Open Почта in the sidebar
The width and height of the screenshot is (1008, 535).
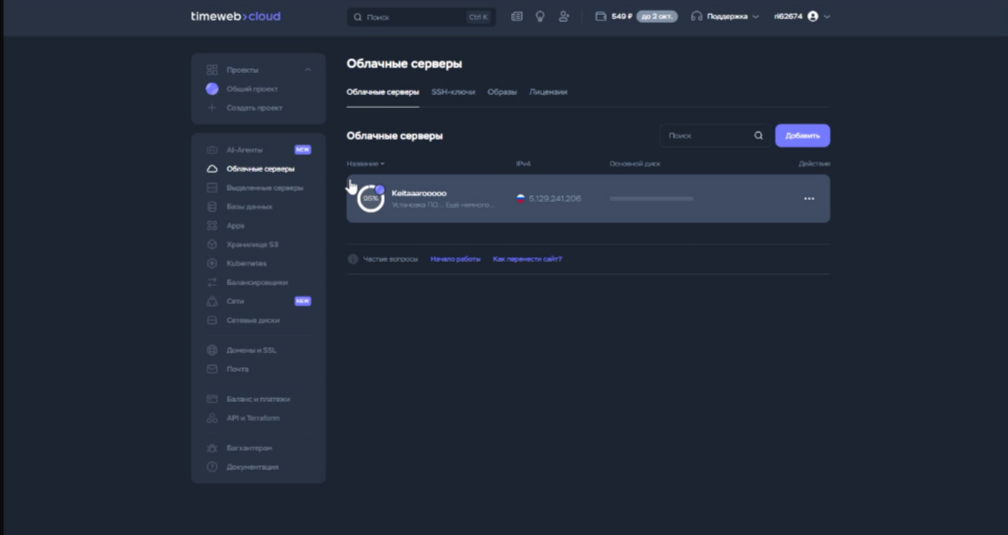(x=237, y=370)
